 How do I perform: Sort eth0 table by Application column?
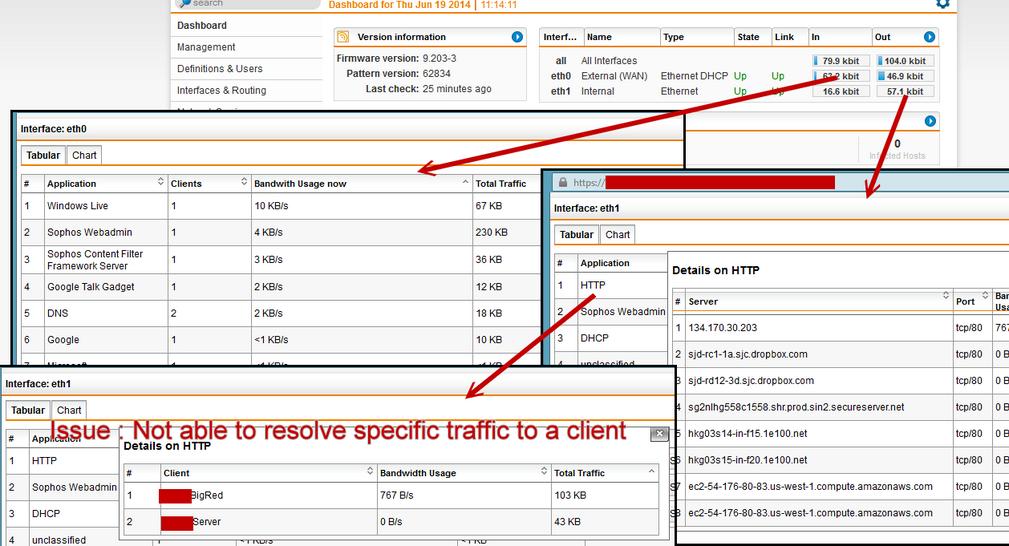click(106, 184)
